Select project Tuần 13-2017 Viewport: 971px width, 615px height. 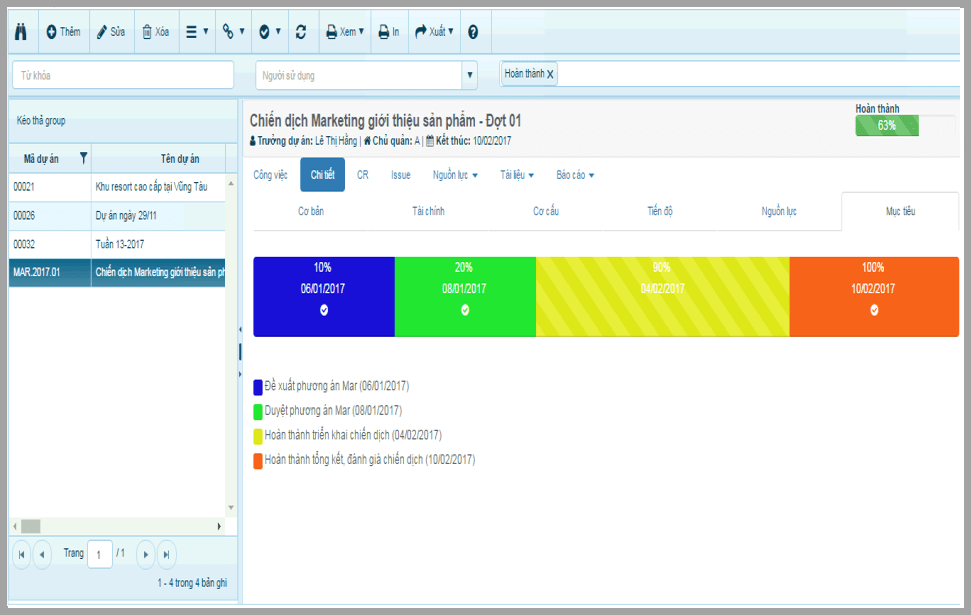[120, 244]
